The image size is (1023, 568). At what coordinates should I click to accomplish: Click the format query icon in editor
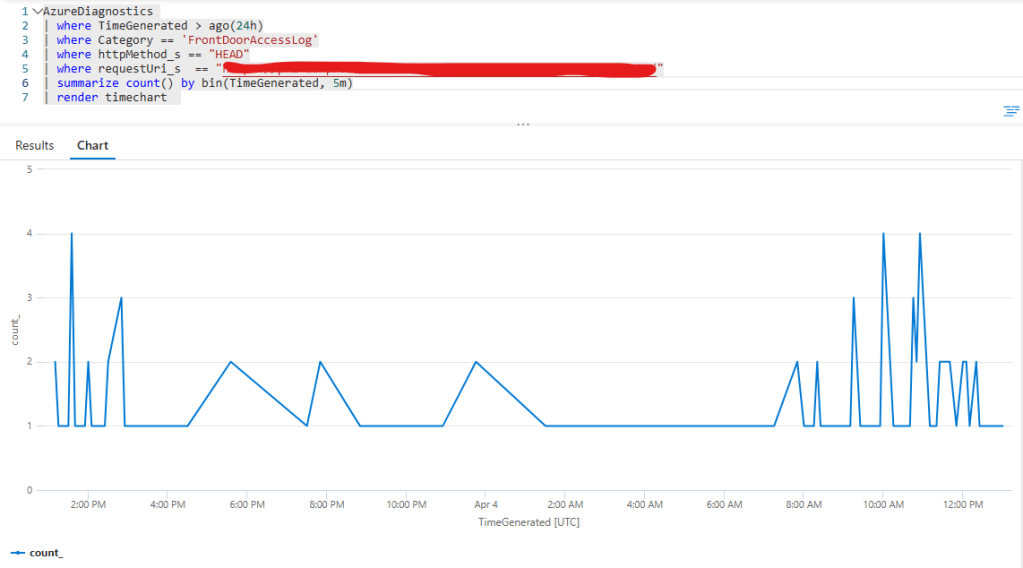(1011, 110)
